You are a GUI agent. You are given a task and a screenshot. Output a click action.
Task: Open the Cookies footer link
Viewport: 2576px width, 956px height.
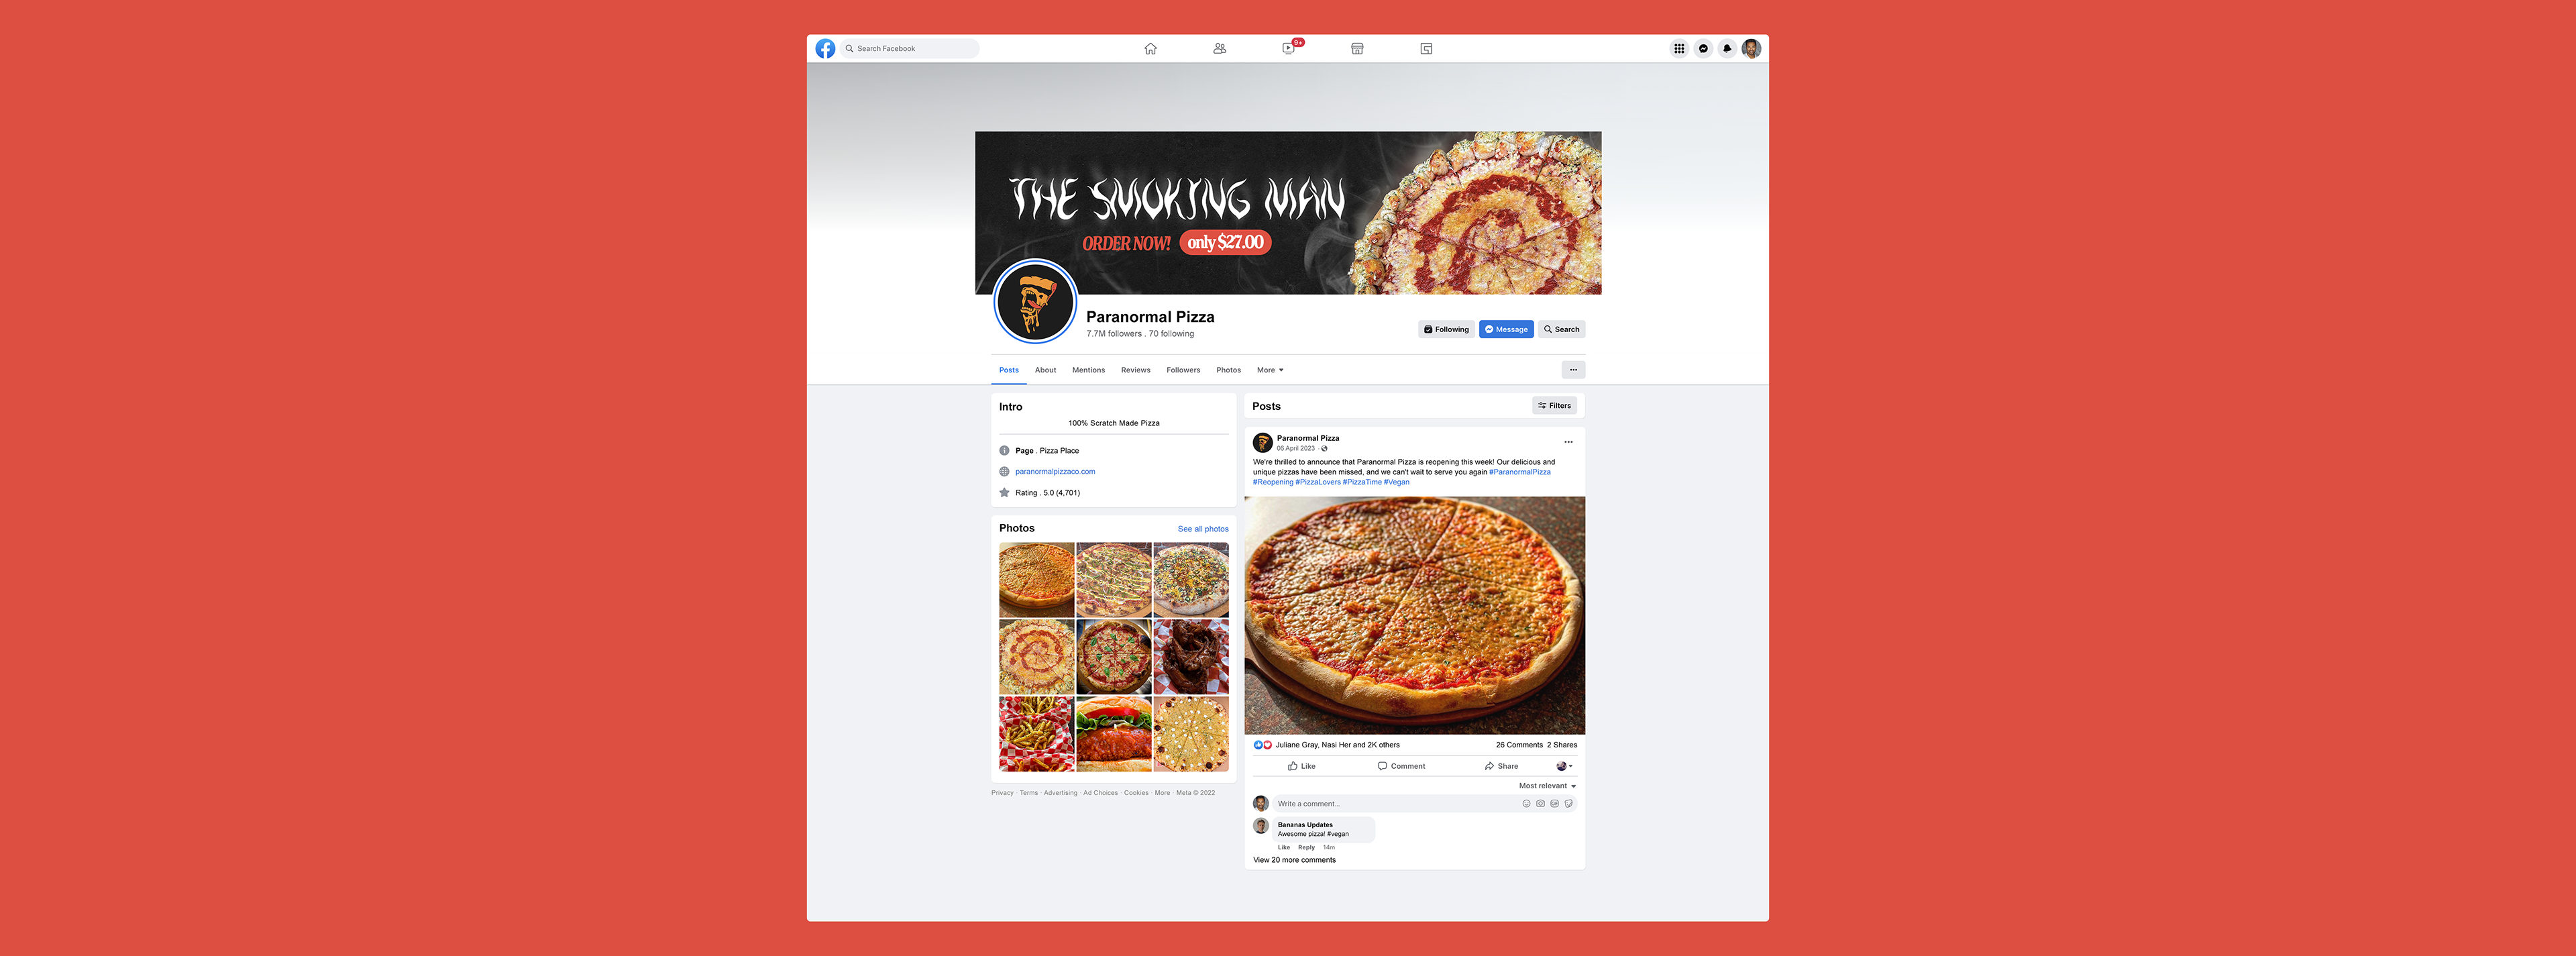(1136, 793)
